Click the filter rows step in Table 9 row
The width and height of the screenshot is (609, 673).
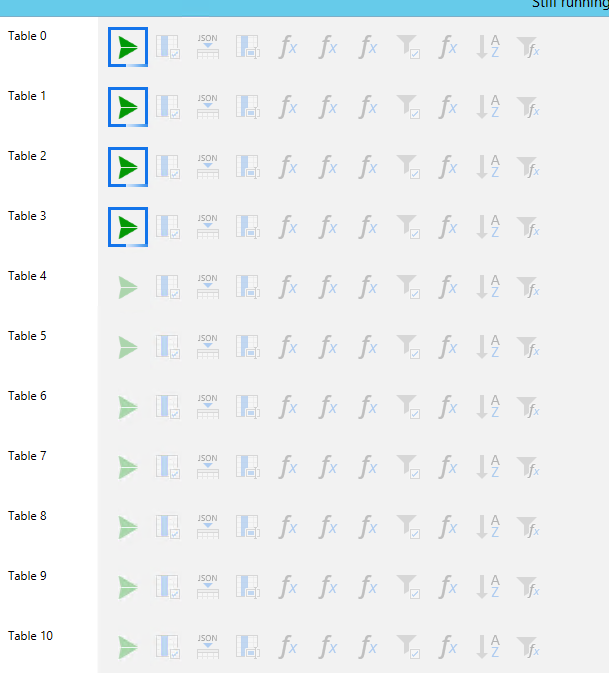[408, 587]
